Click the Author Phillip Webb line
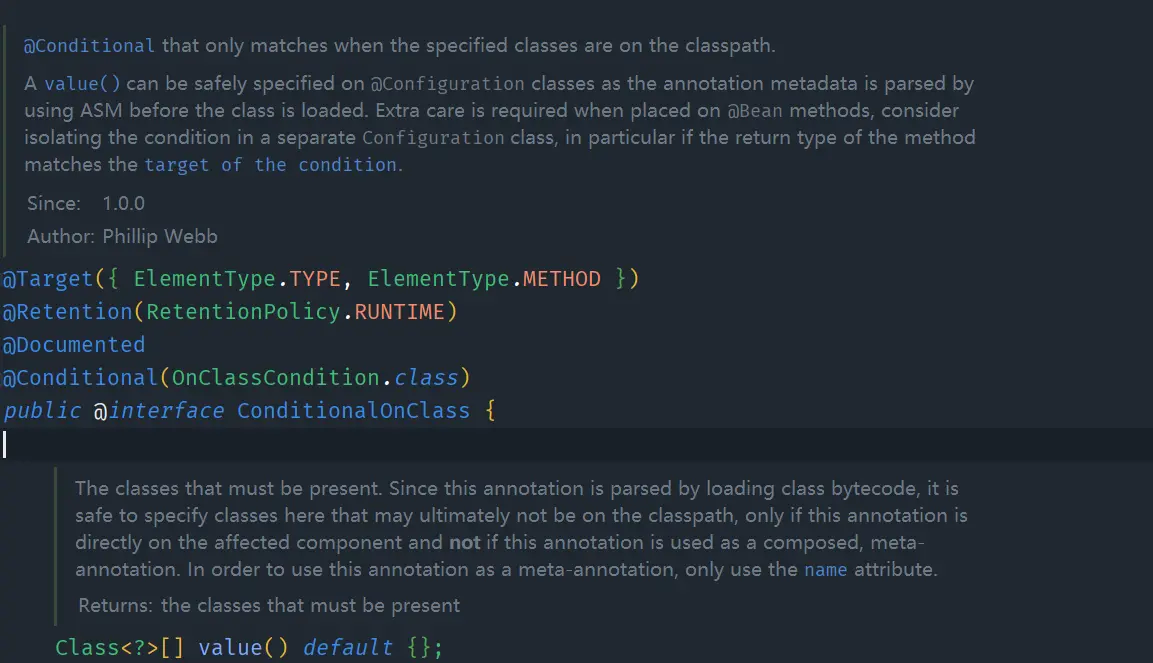The width and height of the screenshot is (1153, 663). (x=122, y=237)
